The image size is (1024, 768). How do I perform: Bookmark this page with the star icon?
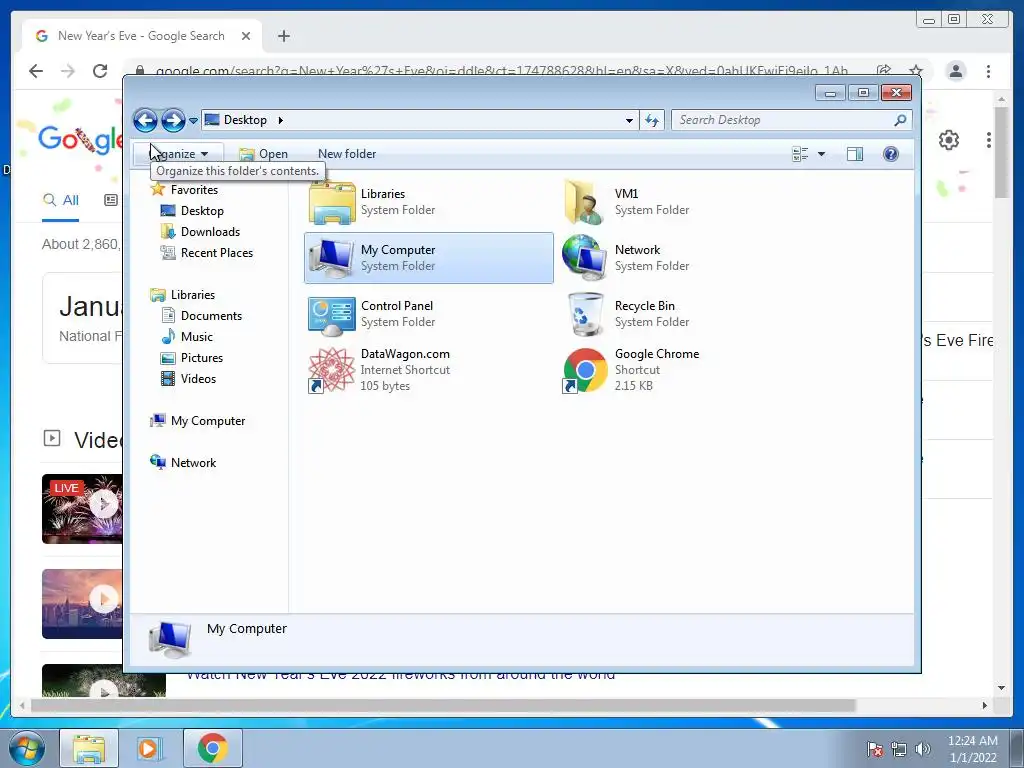tap(916, 71)
